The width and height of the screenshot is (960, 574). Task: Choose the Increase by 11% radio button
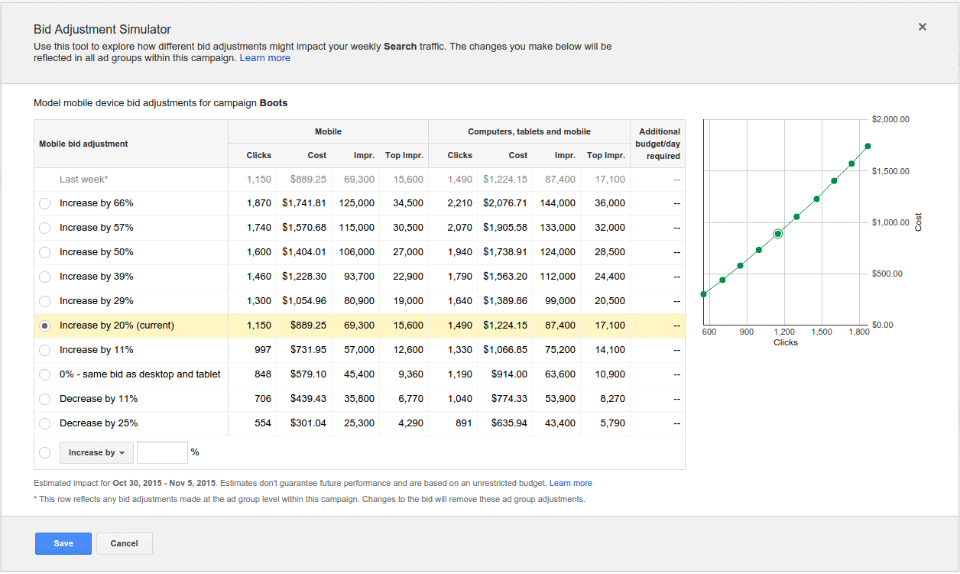[45, 350]
